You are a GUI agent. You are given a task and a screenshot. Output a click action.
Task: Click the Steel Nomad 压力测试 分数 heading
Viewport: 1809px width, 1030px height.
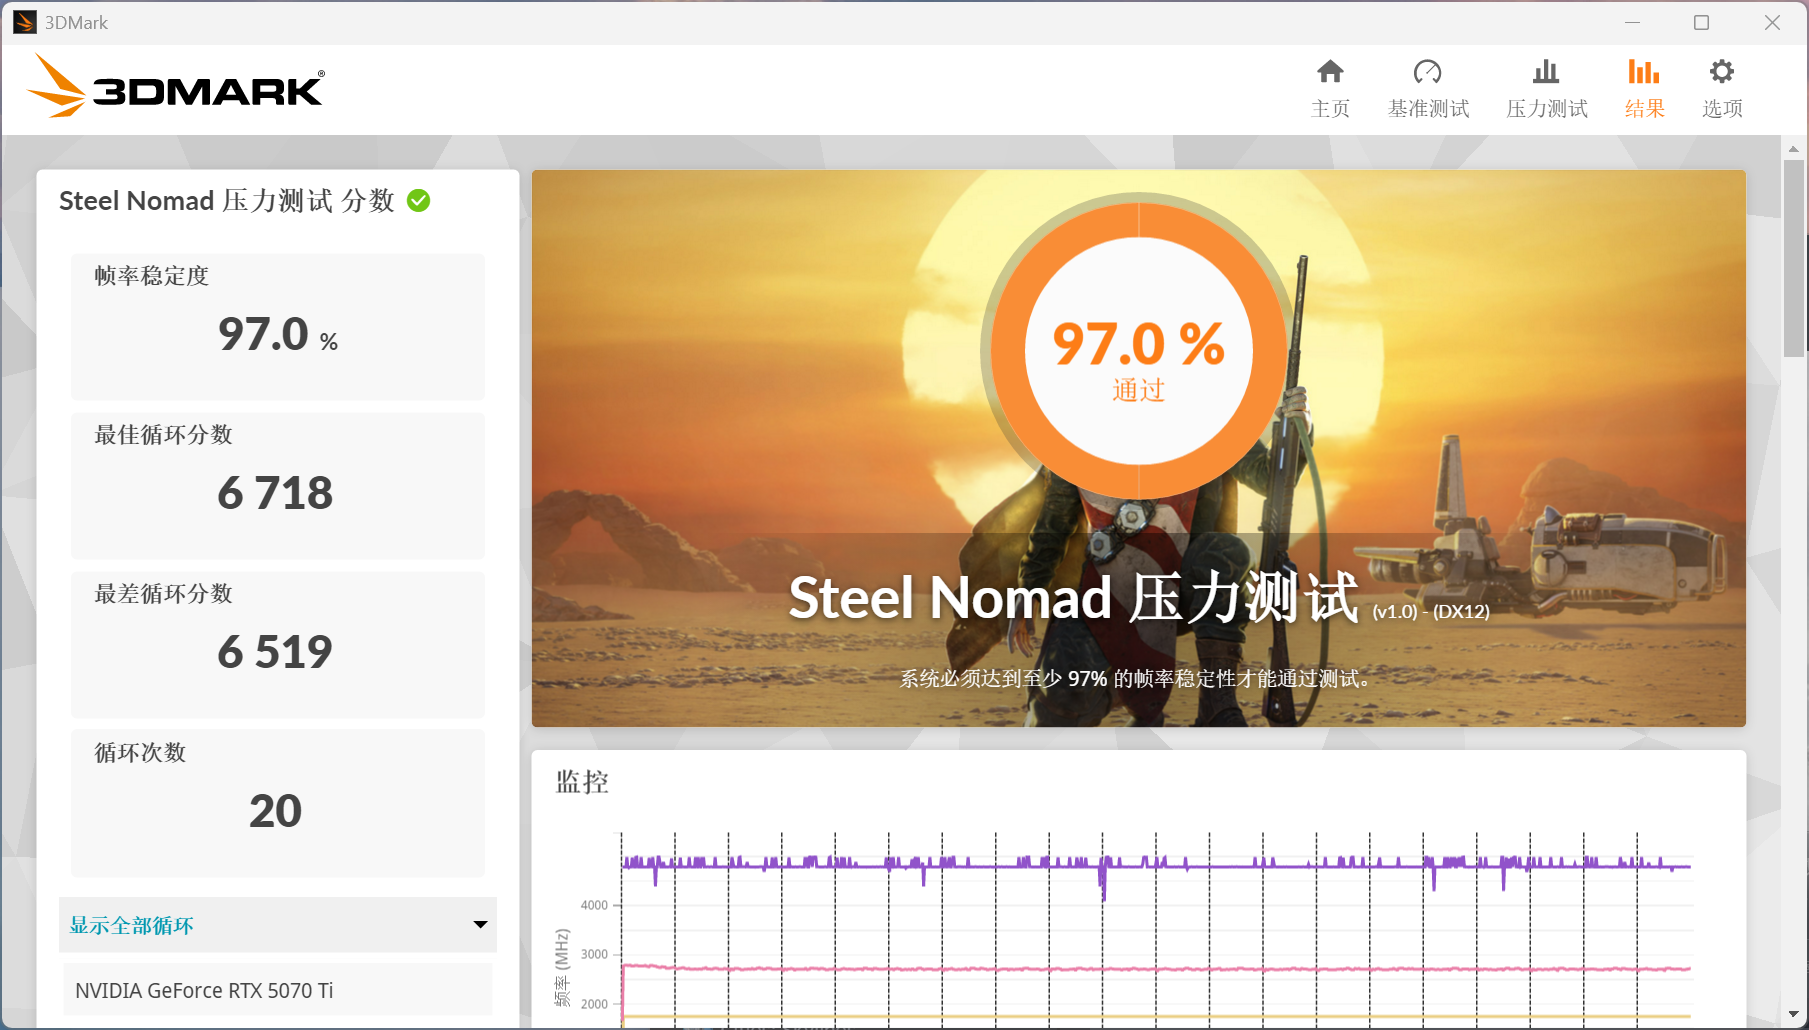coord(227,201)
